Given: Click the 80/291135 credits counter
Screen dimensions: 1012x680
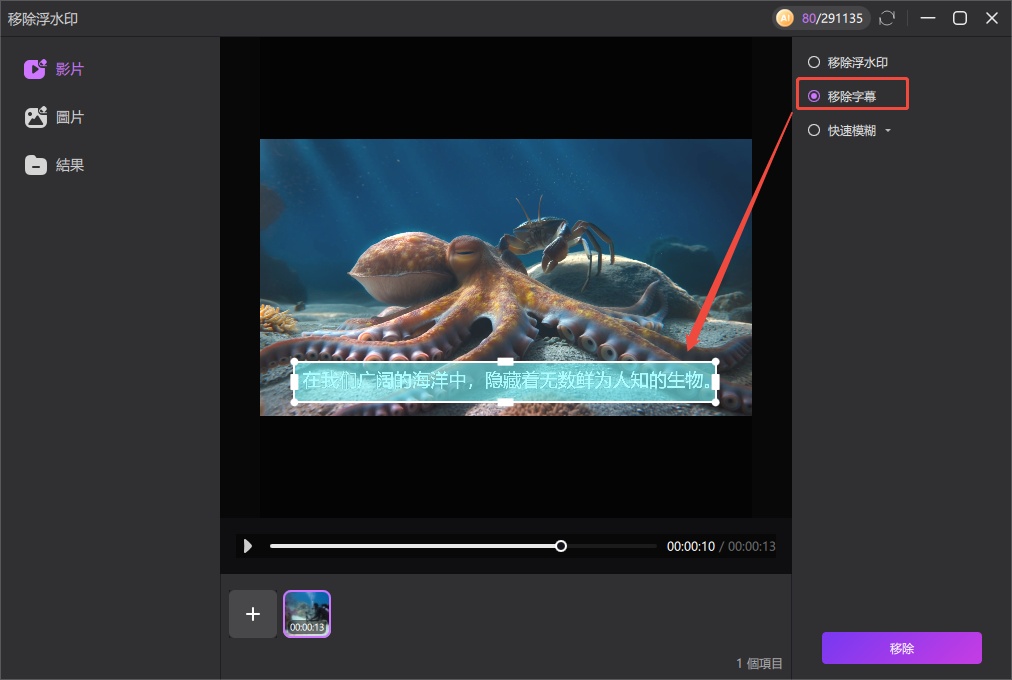Looking at the screenshot, I should click(833, 18).
